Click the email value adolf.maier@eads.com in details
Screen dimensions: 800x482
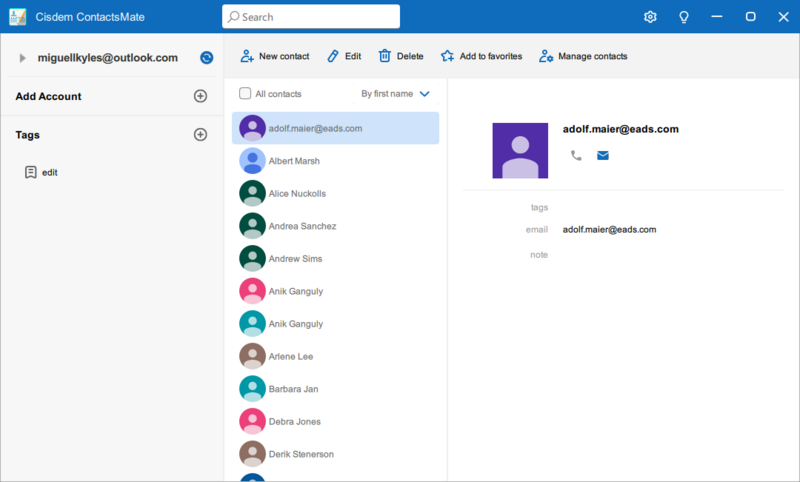609,230
